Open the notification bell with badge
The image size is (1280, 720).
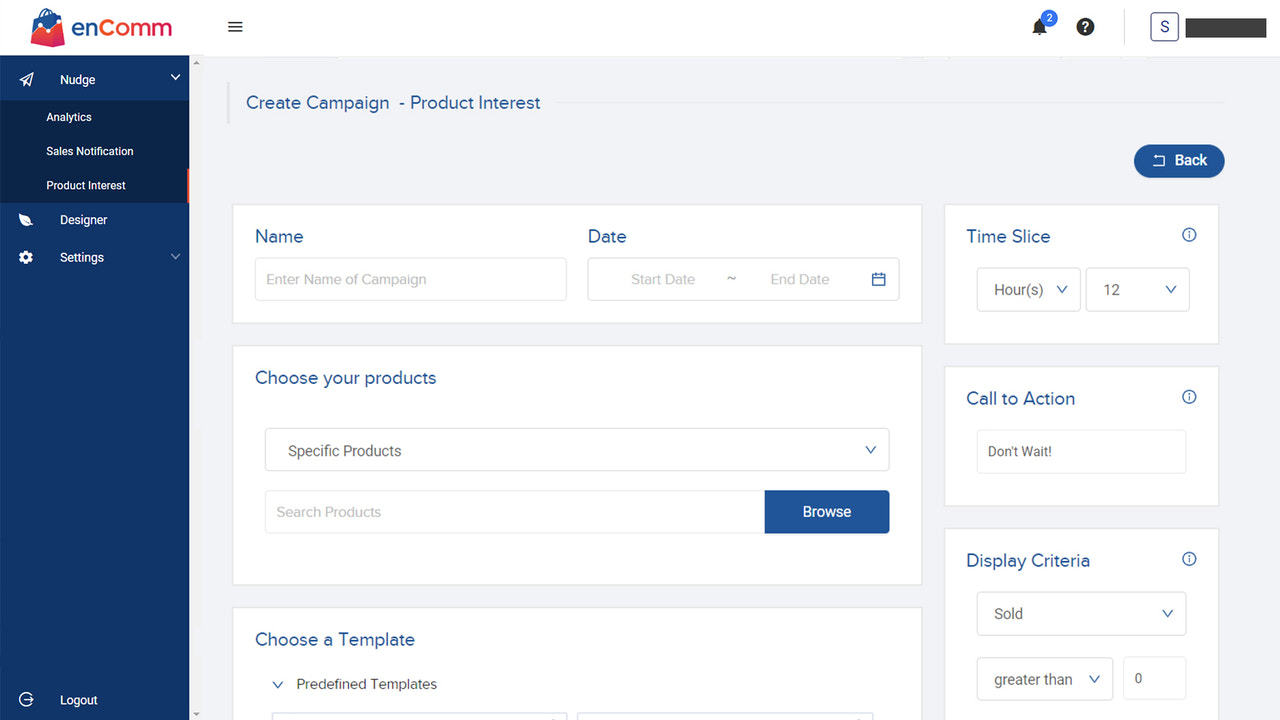(1039, 27)
